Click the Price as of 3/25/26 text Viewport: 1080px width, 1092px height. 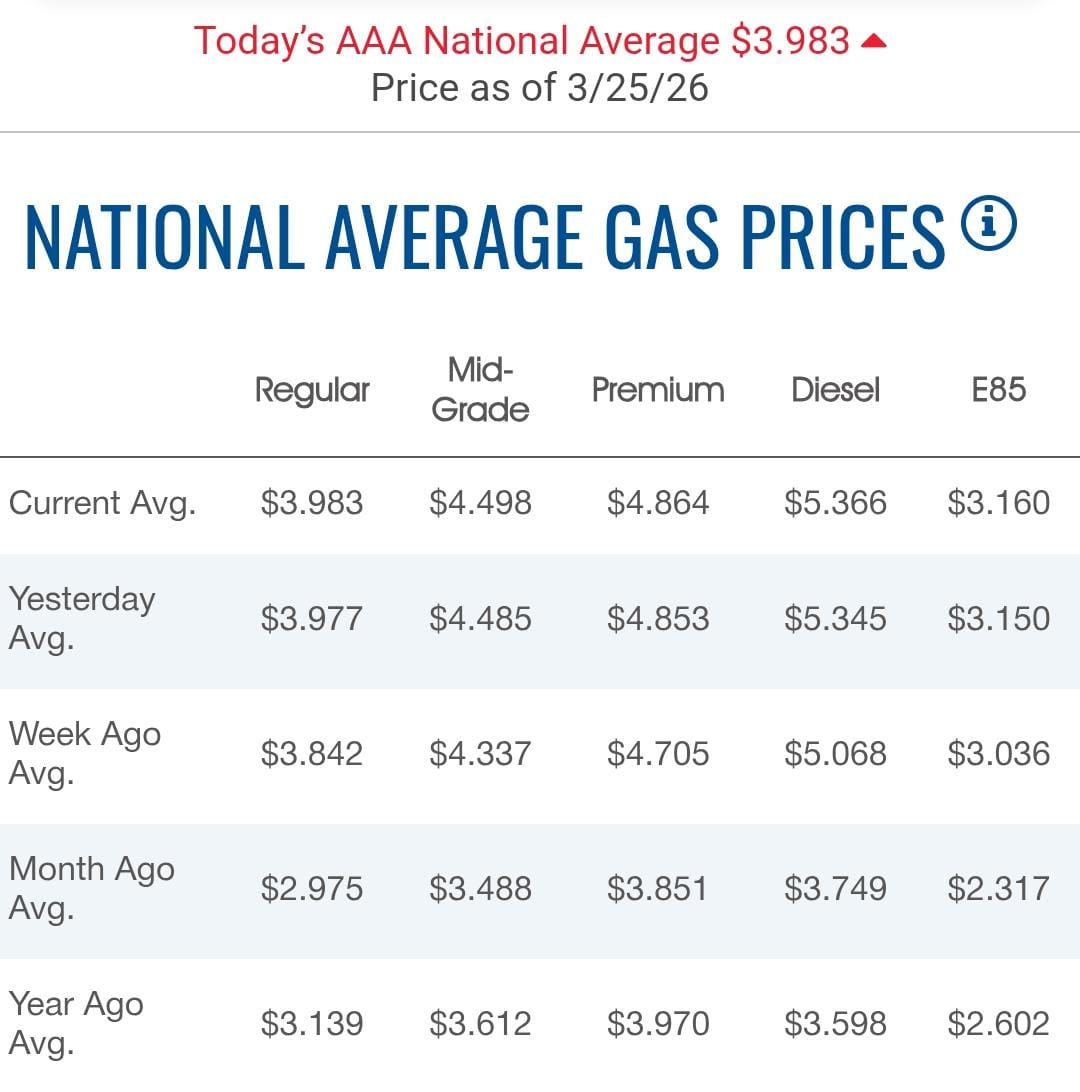[540, 87]
